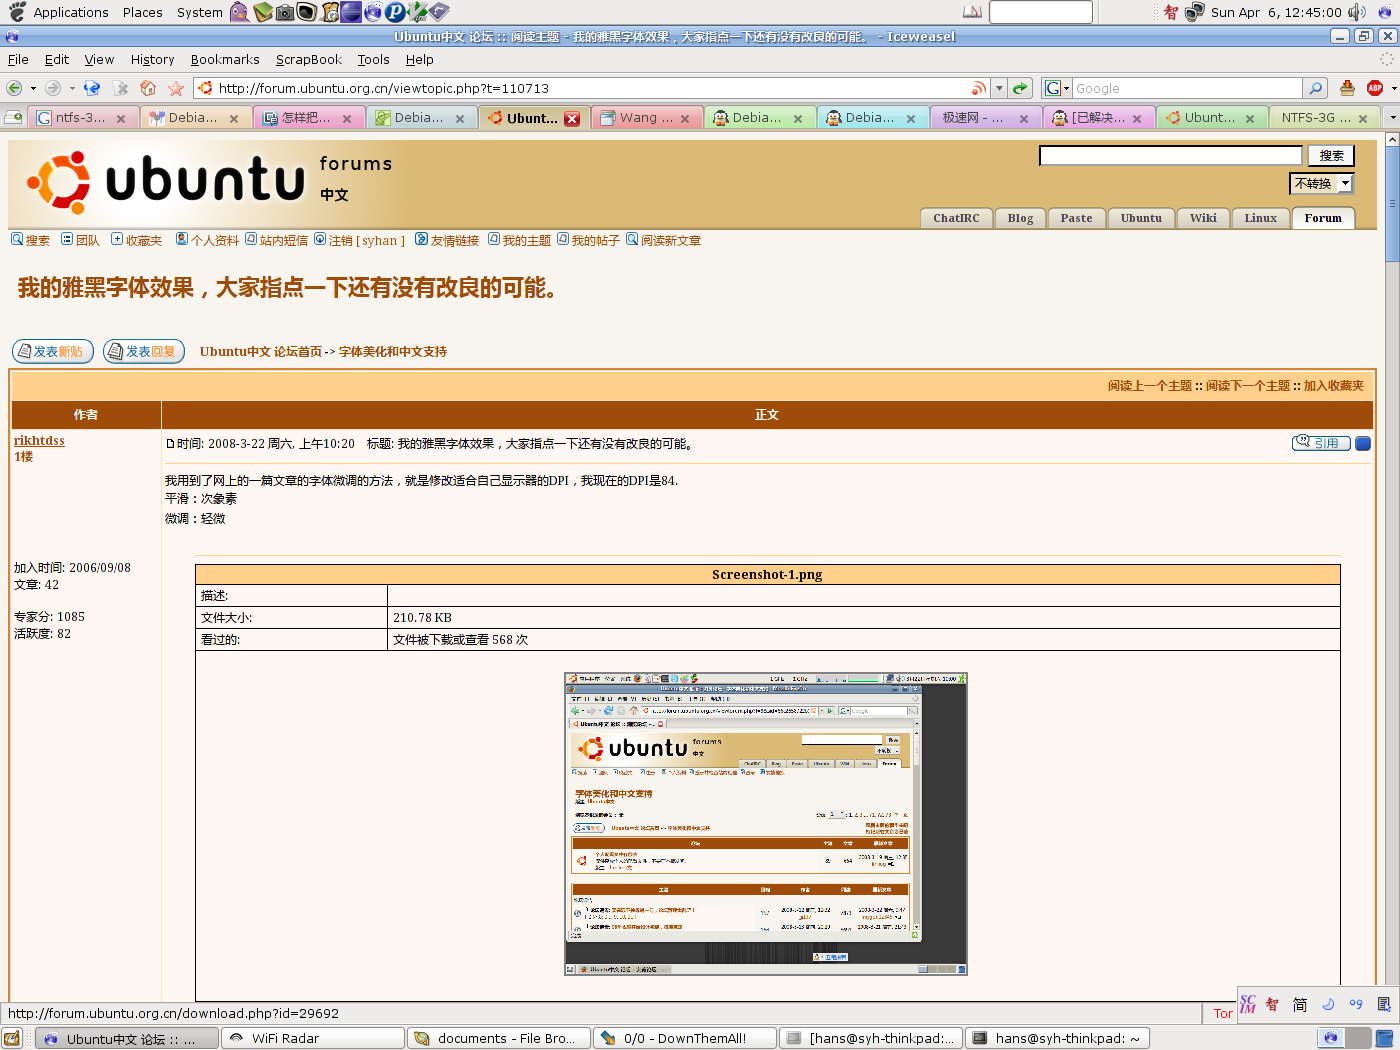Reload the current forum page
This screenshot has height=1050, width=1400.
(92, 88)
